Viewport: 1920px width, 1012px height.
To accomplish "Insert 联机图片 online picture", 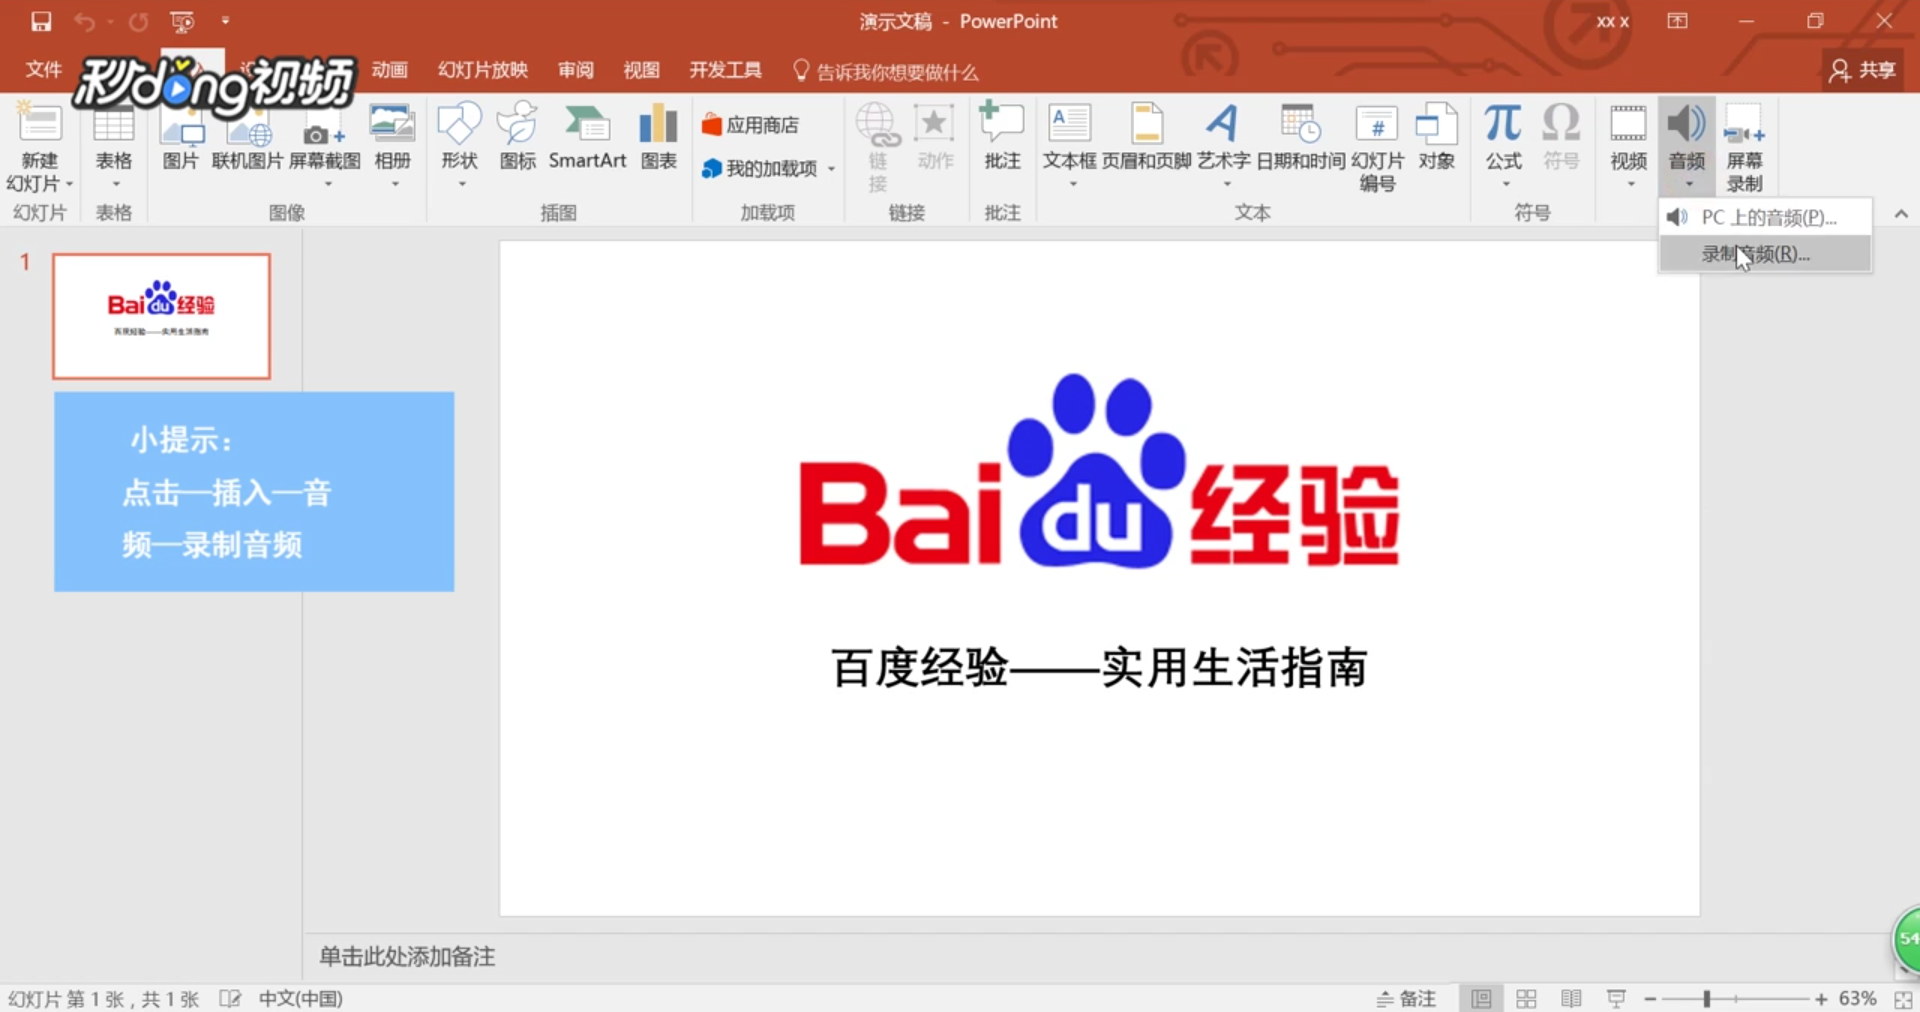I will [x=247, y=137].
